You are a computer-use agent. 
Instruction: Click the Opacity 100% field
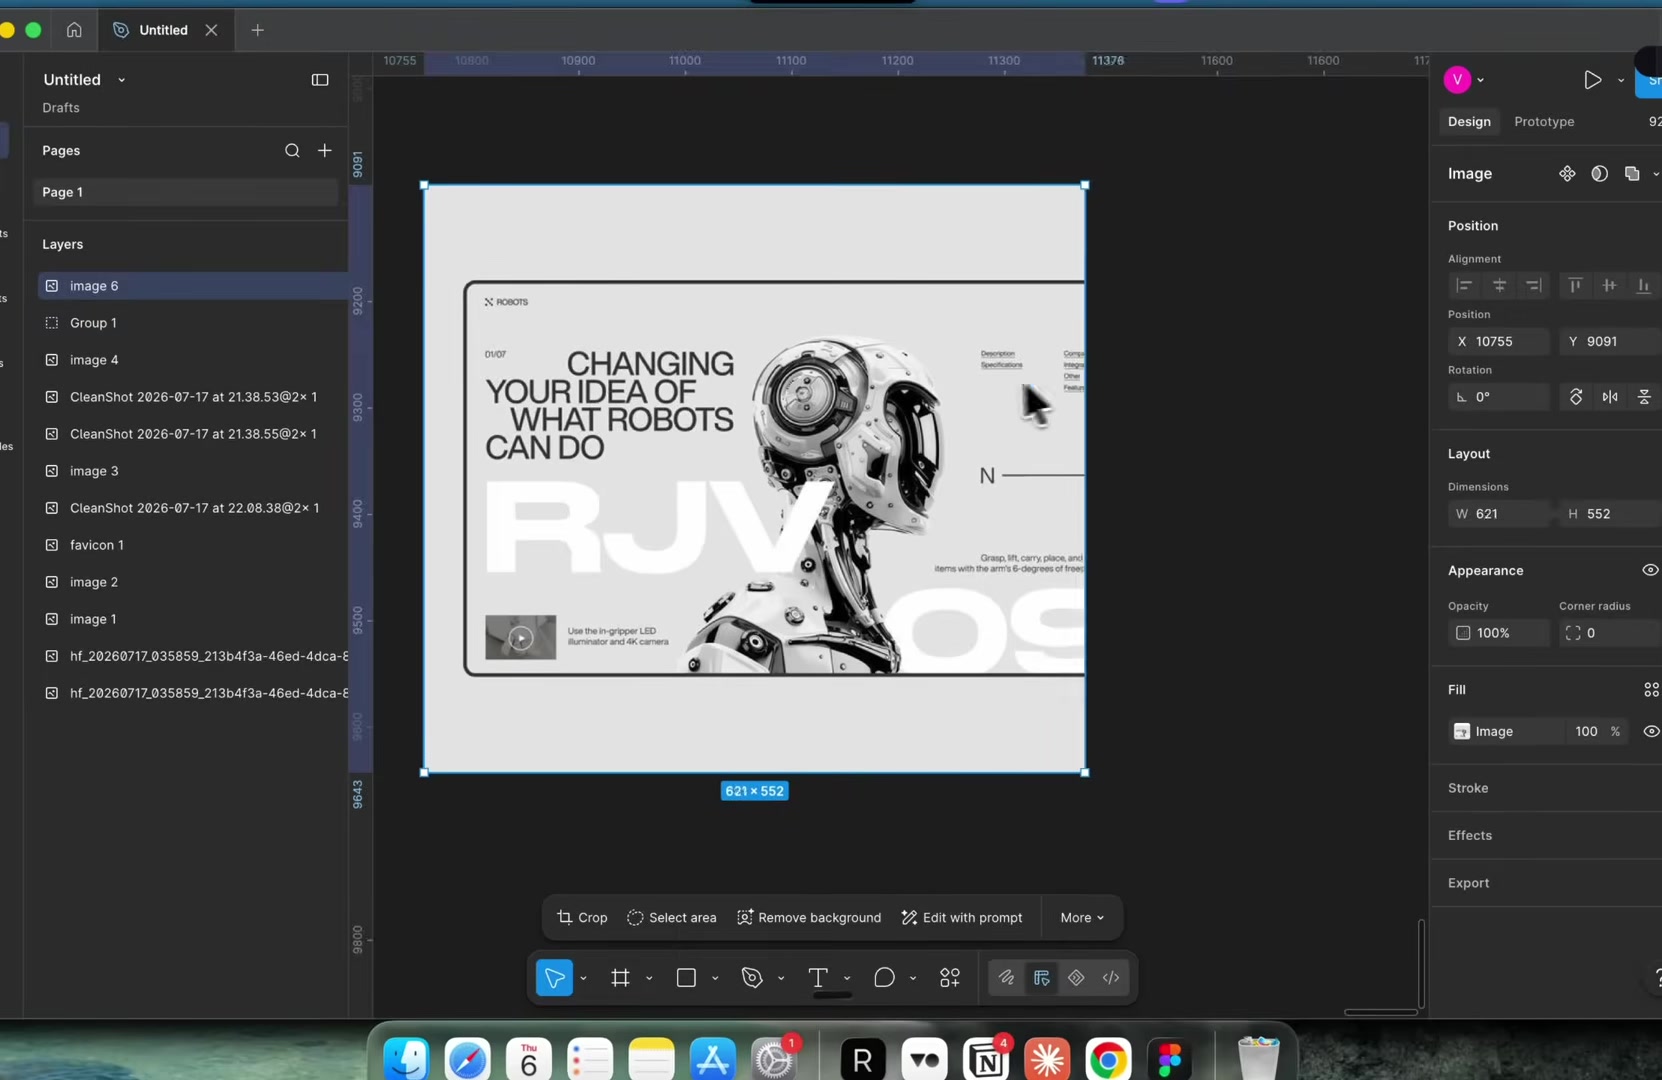coord(1498,633)
